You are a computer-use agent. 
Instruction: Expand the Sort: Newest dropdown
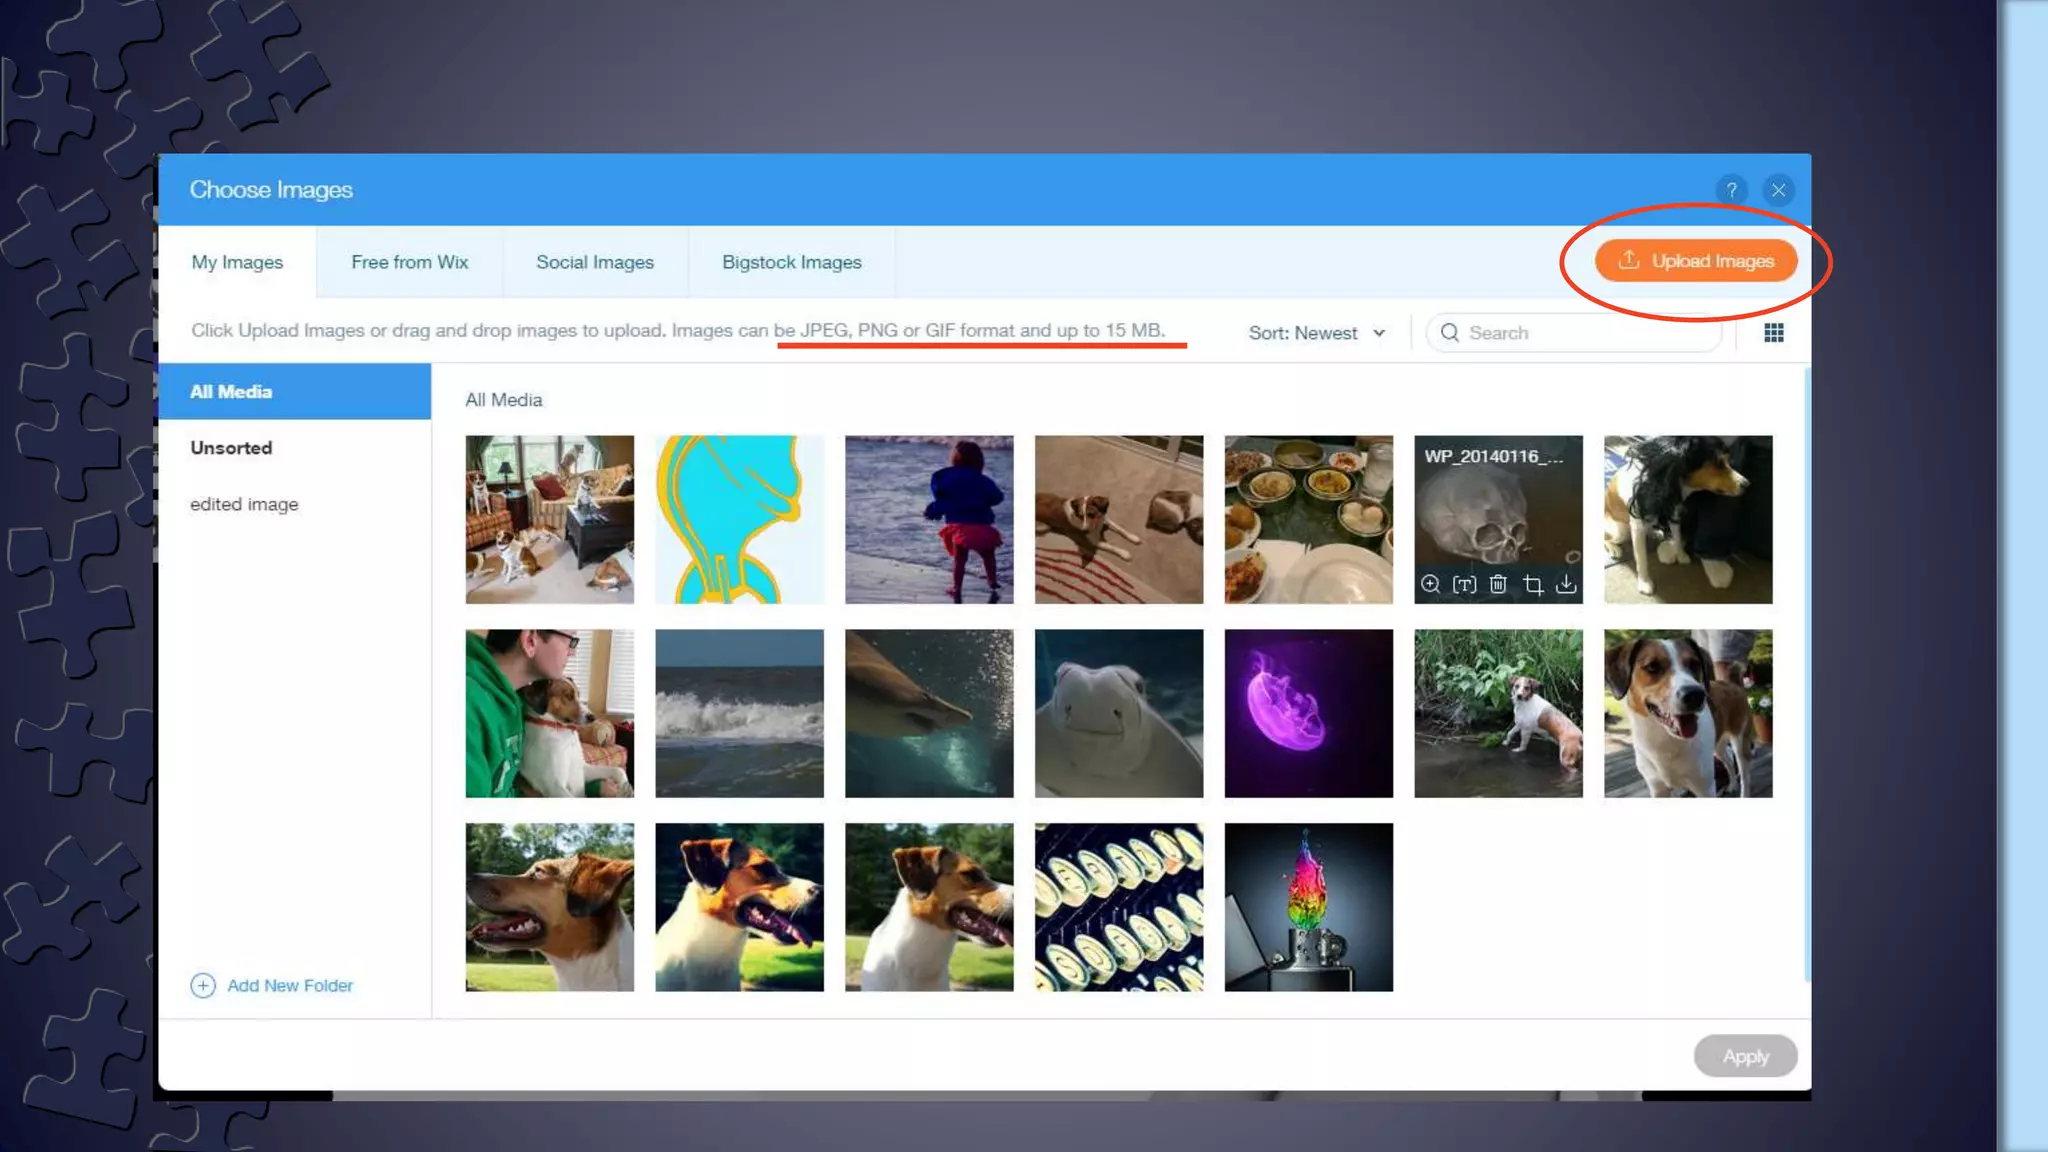1316,333
